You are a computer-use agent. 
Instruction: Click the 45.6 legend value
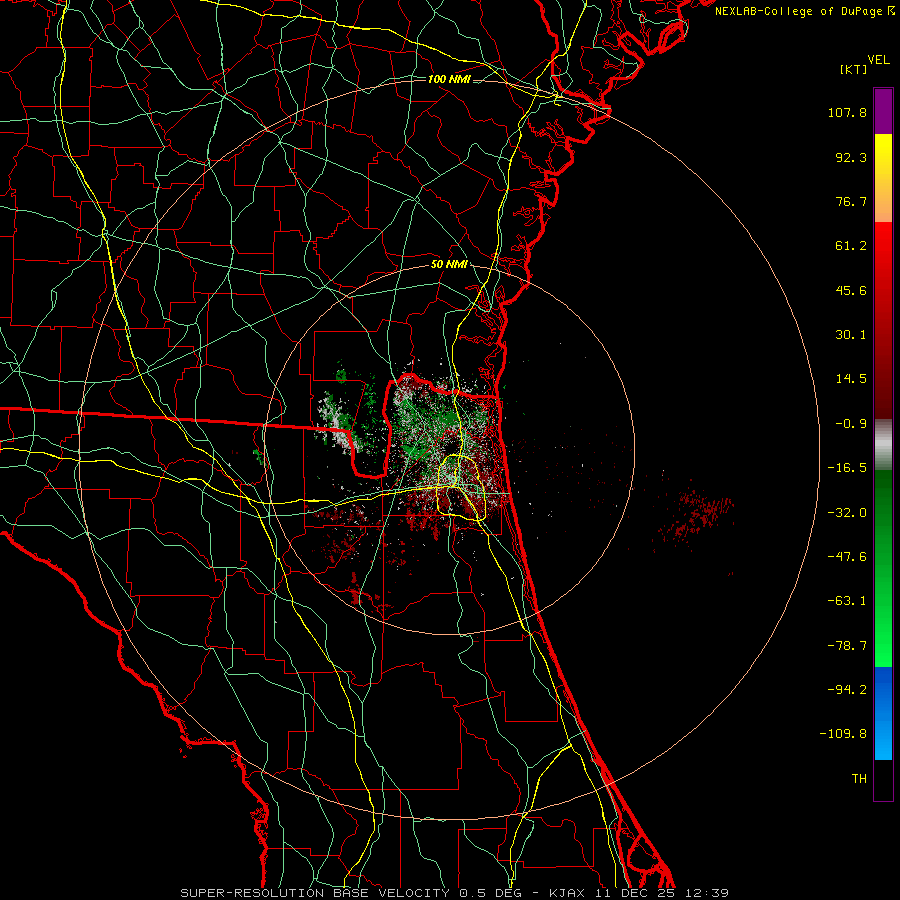pos(851,290)
